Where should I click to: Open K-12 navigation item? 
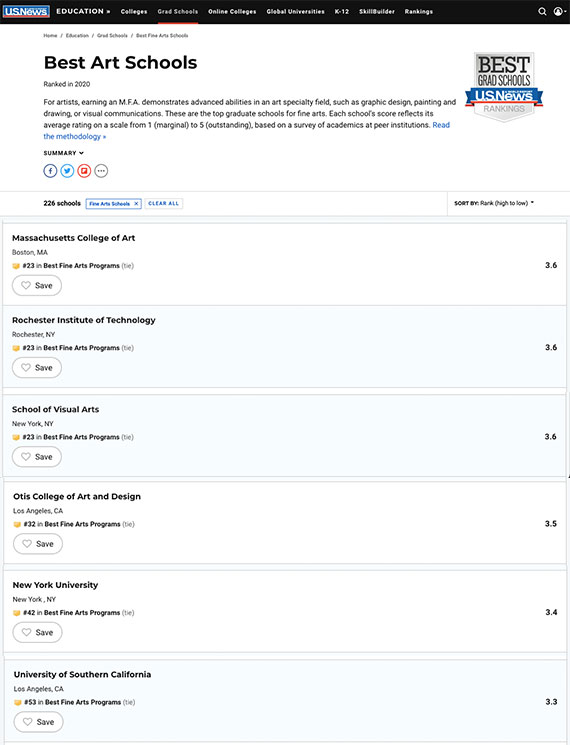click(342, 11)
